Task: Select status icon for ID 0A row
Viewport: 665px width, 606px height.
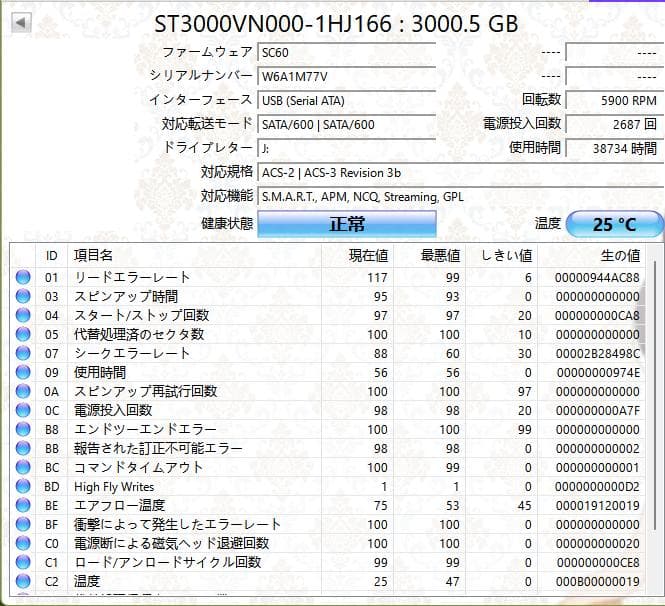Action: click(x=23, y=391)
